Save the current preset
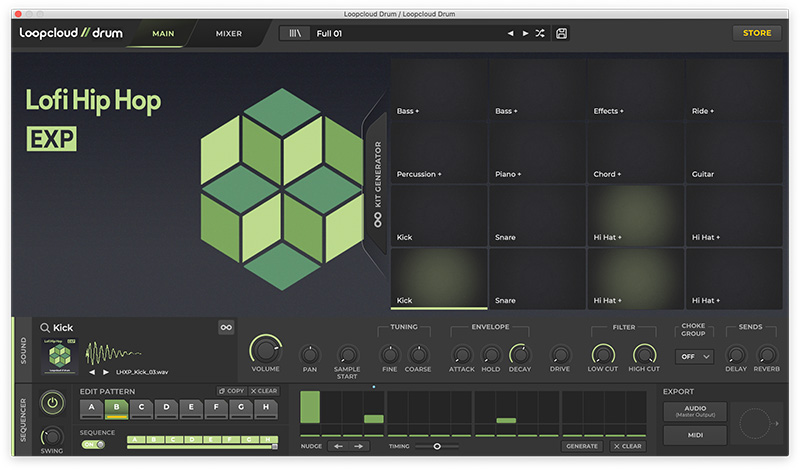Image resolution: width=800 pixels, height=470 pixels. click(x=561, y=33)
